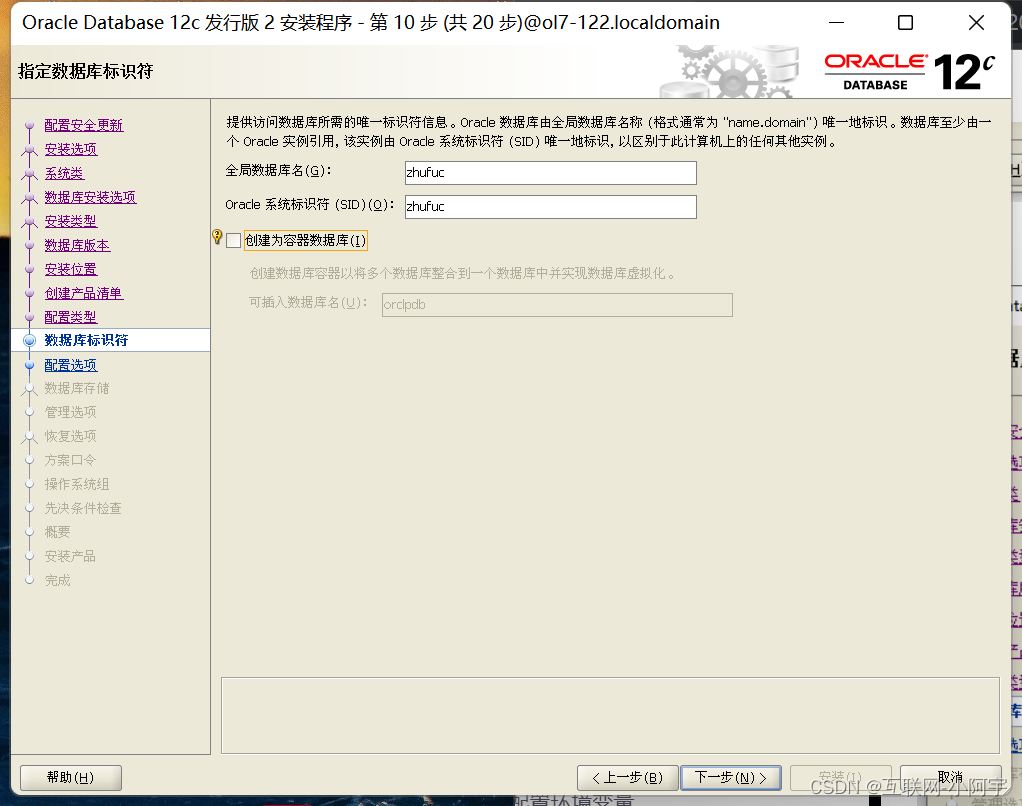Enable the 创建为容器数据库 checkbox

(233, 240)
